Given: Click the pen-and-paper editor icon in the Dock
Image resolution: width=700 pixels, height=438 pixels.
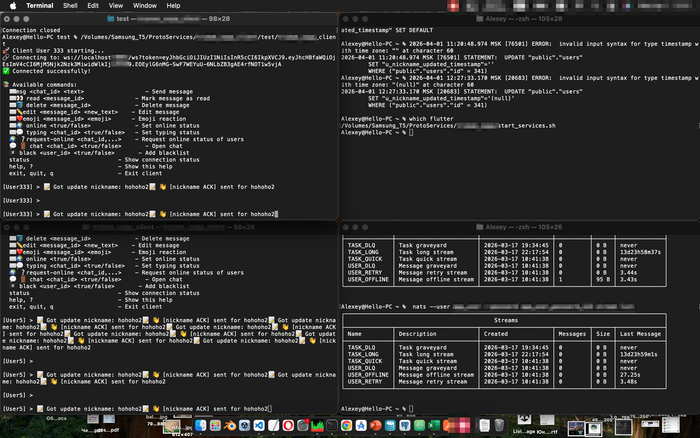Looking at the screenshot, I should [x=273, y=425].
